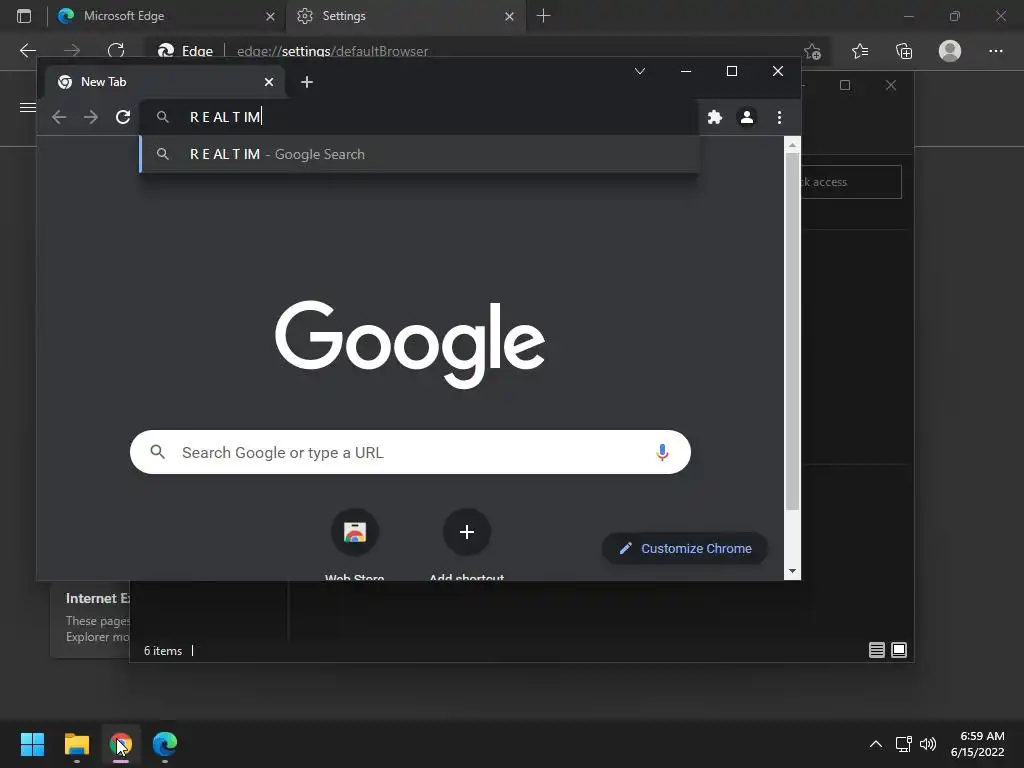Open Chrome three-dot menu

pos(779,117)
